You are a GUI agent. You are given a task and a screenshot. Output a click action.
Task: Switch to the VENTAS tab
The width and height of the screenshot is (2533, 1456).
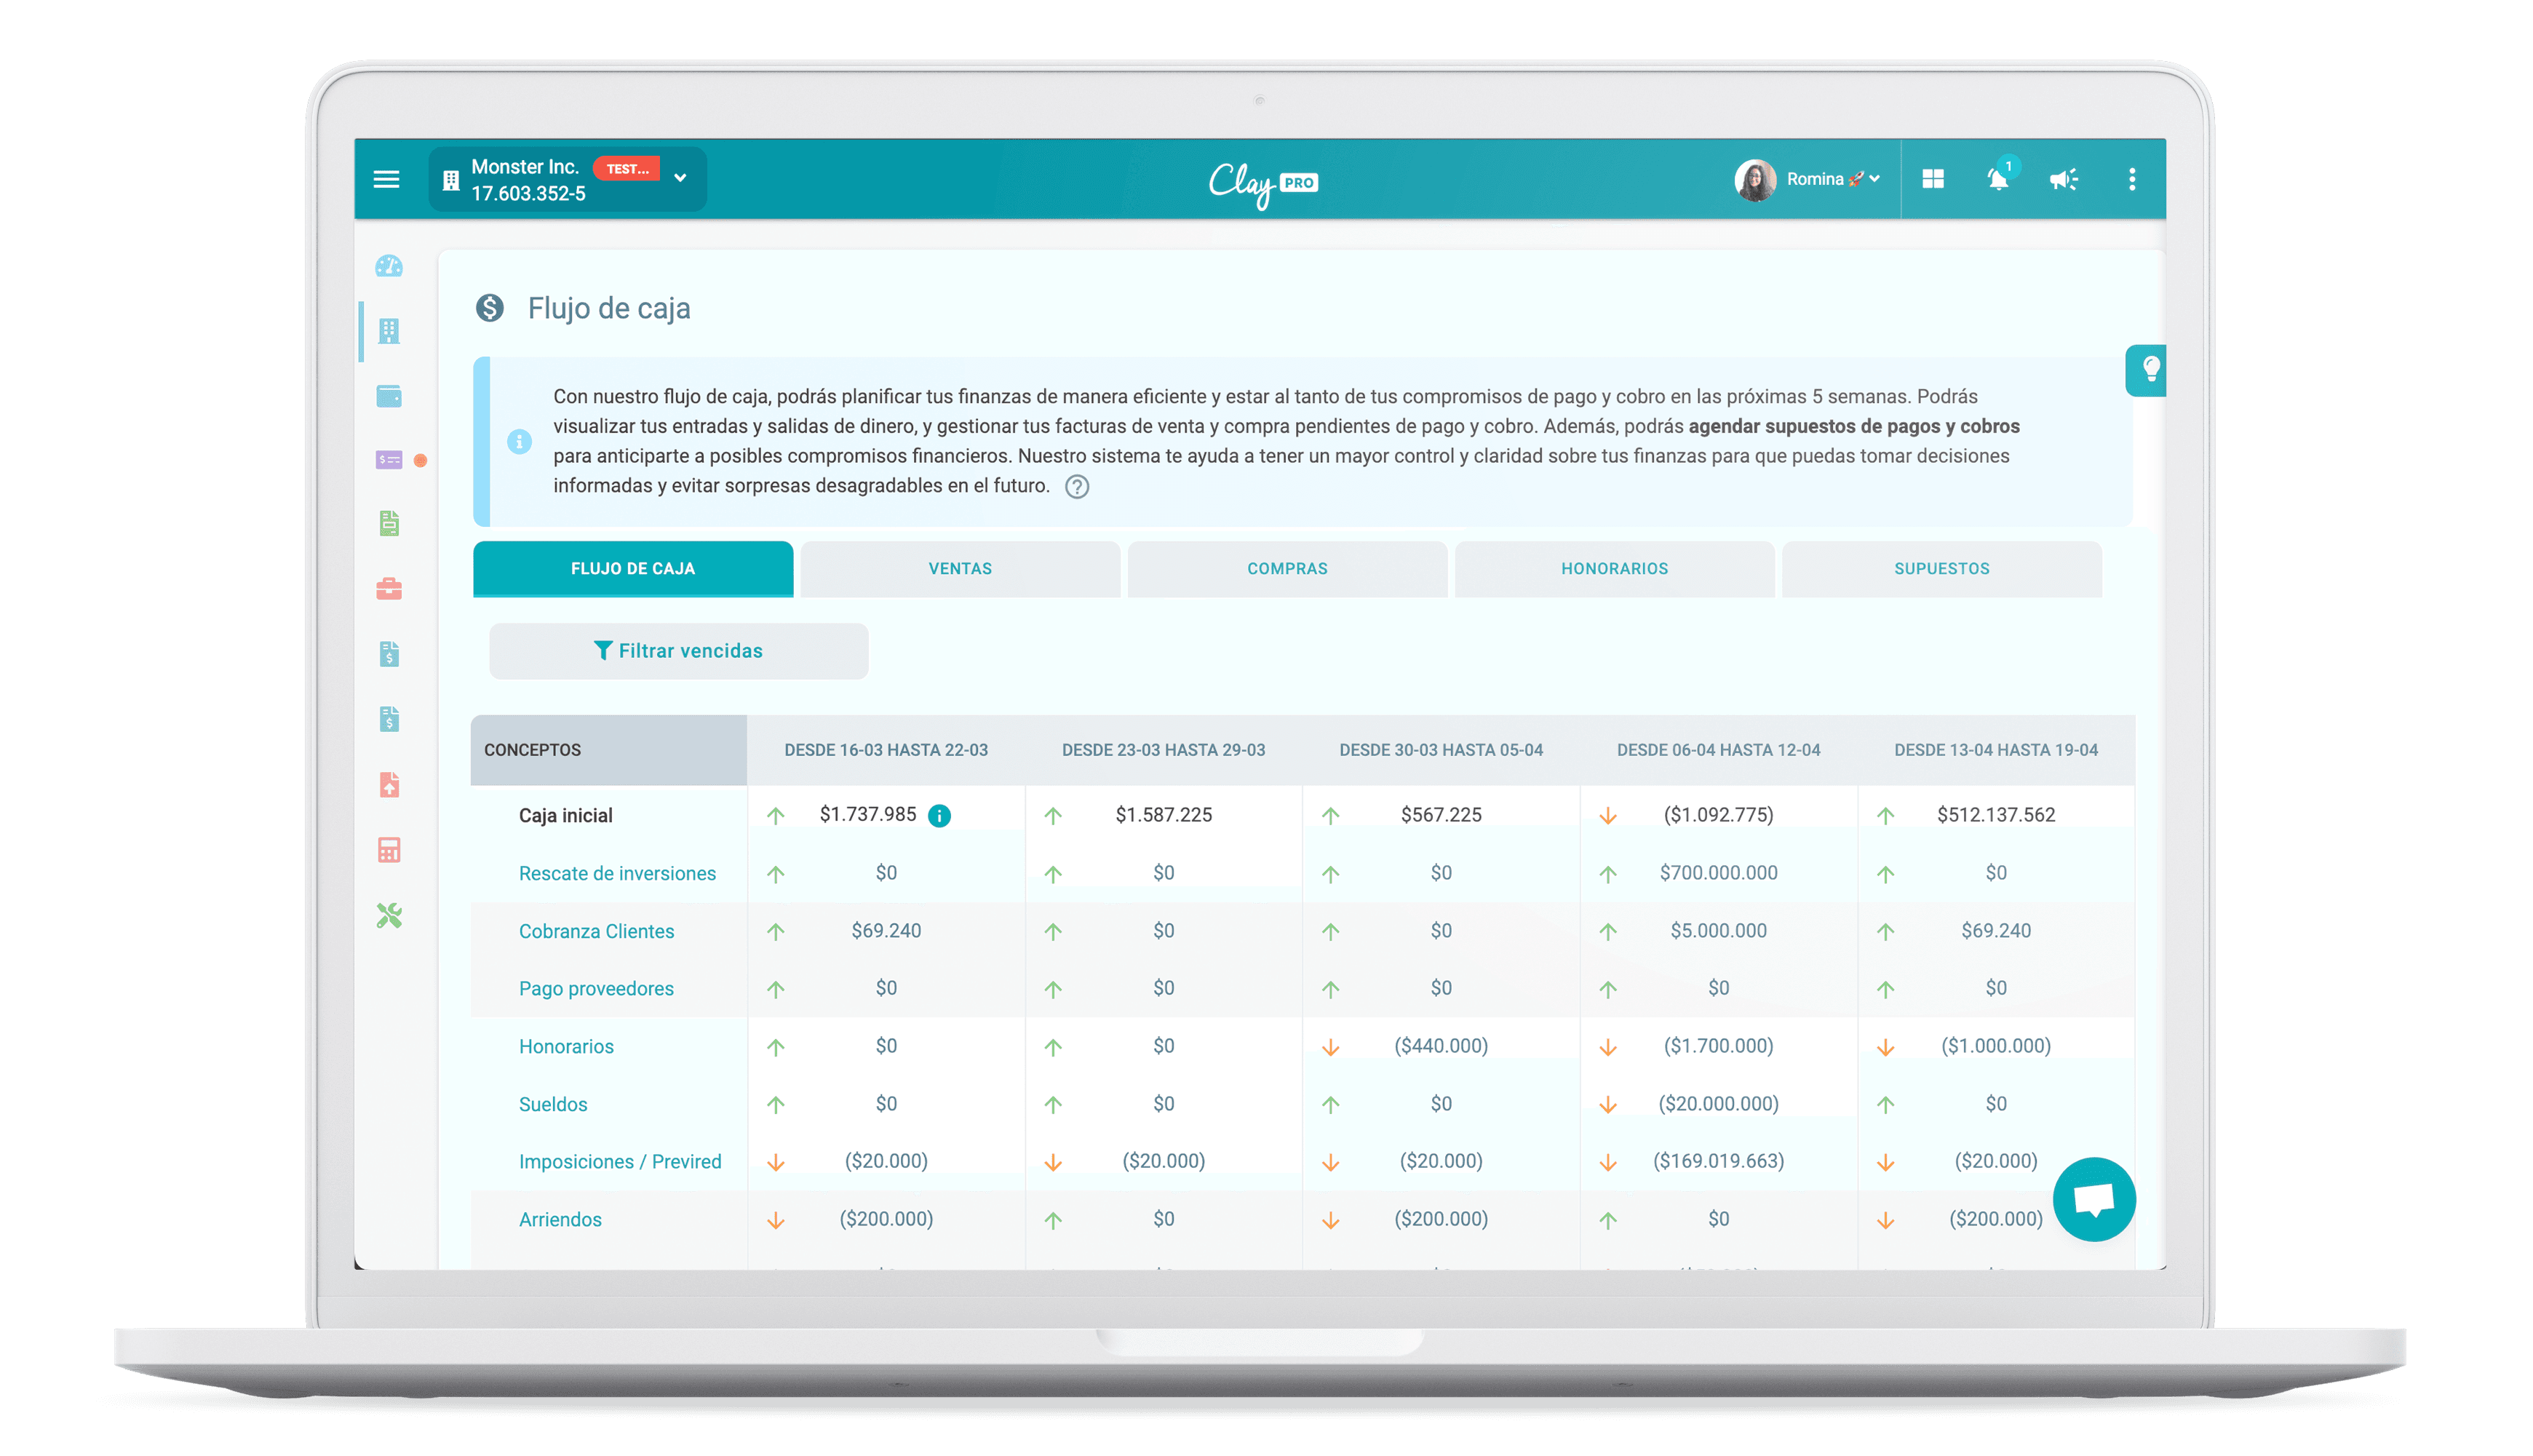[x=960, y=569]
